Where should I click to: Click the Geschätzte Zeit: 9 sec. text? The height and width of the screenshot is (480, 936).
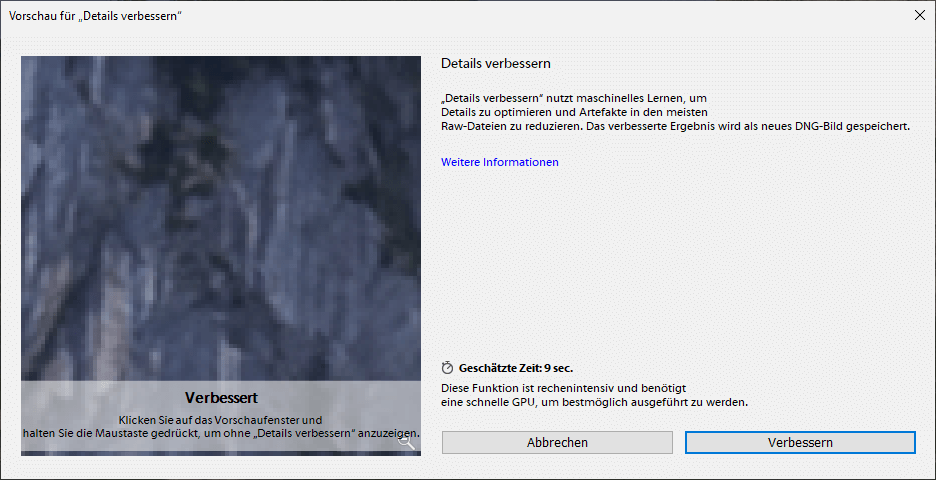click(516, 368)
